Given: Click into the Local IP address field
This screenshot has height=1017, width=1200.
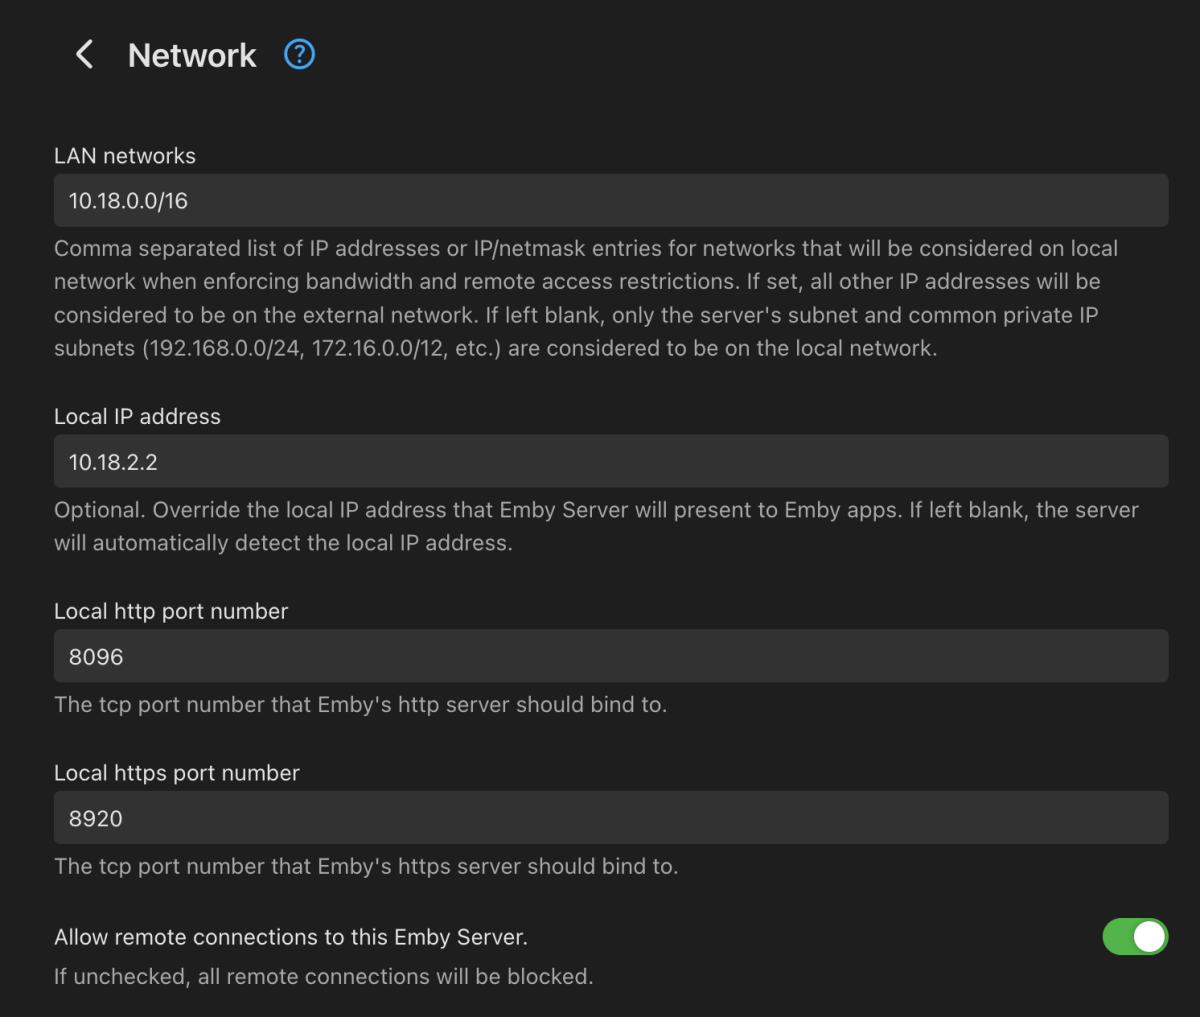Looking at the screenshot, I should coord(610,461).
